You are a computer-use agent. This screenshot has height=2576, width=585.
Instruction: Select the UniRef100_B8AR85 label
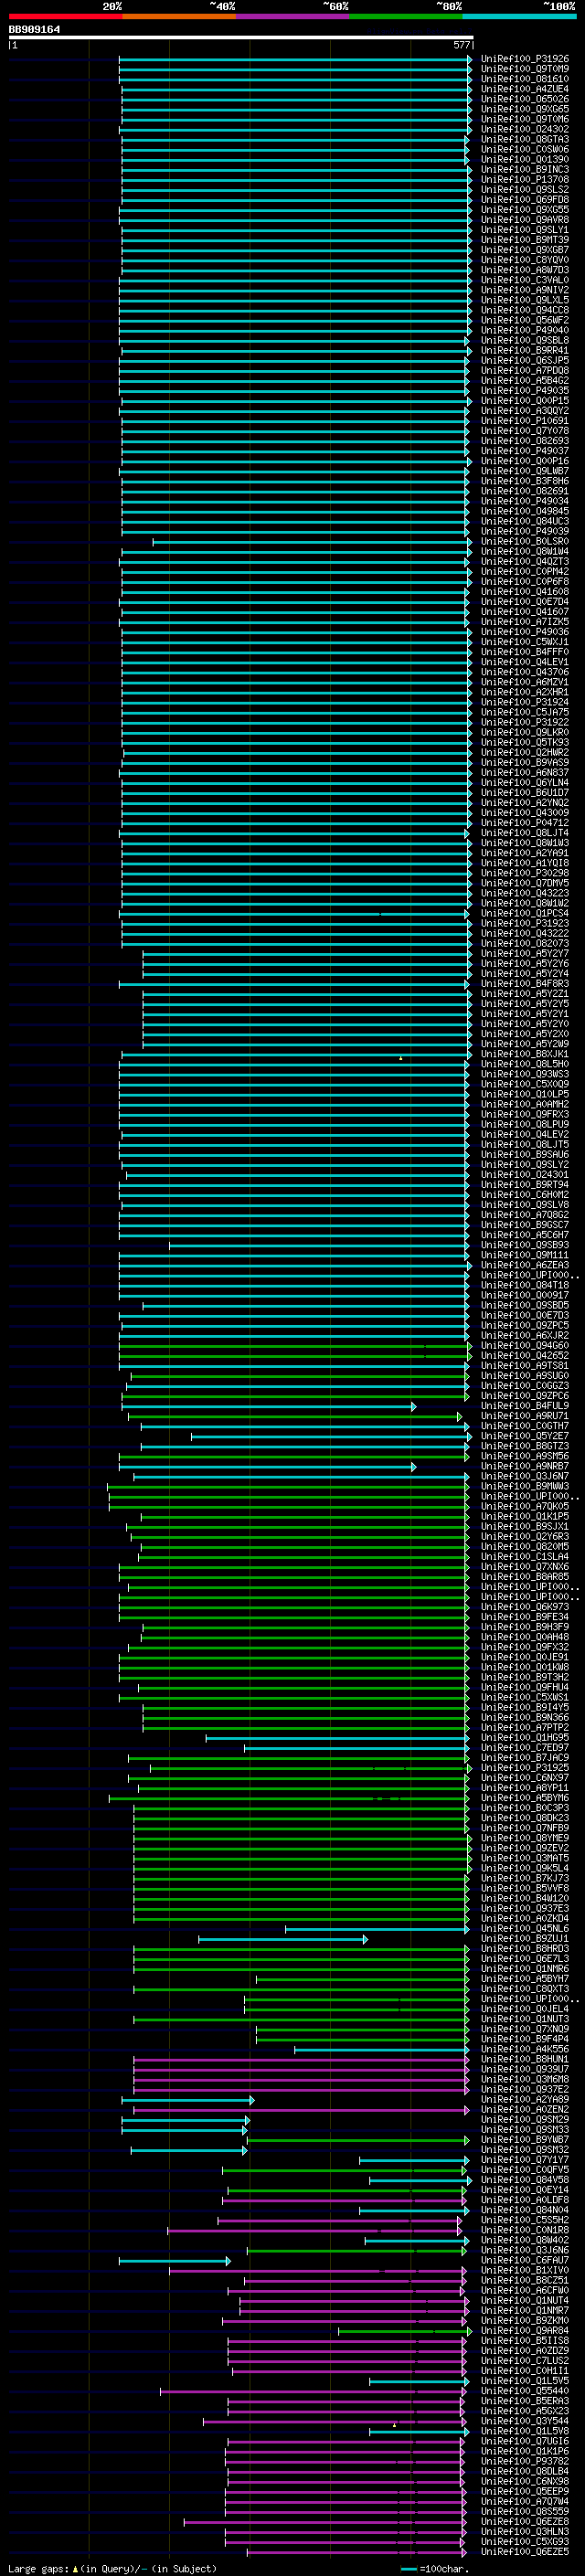point(525,1576)
